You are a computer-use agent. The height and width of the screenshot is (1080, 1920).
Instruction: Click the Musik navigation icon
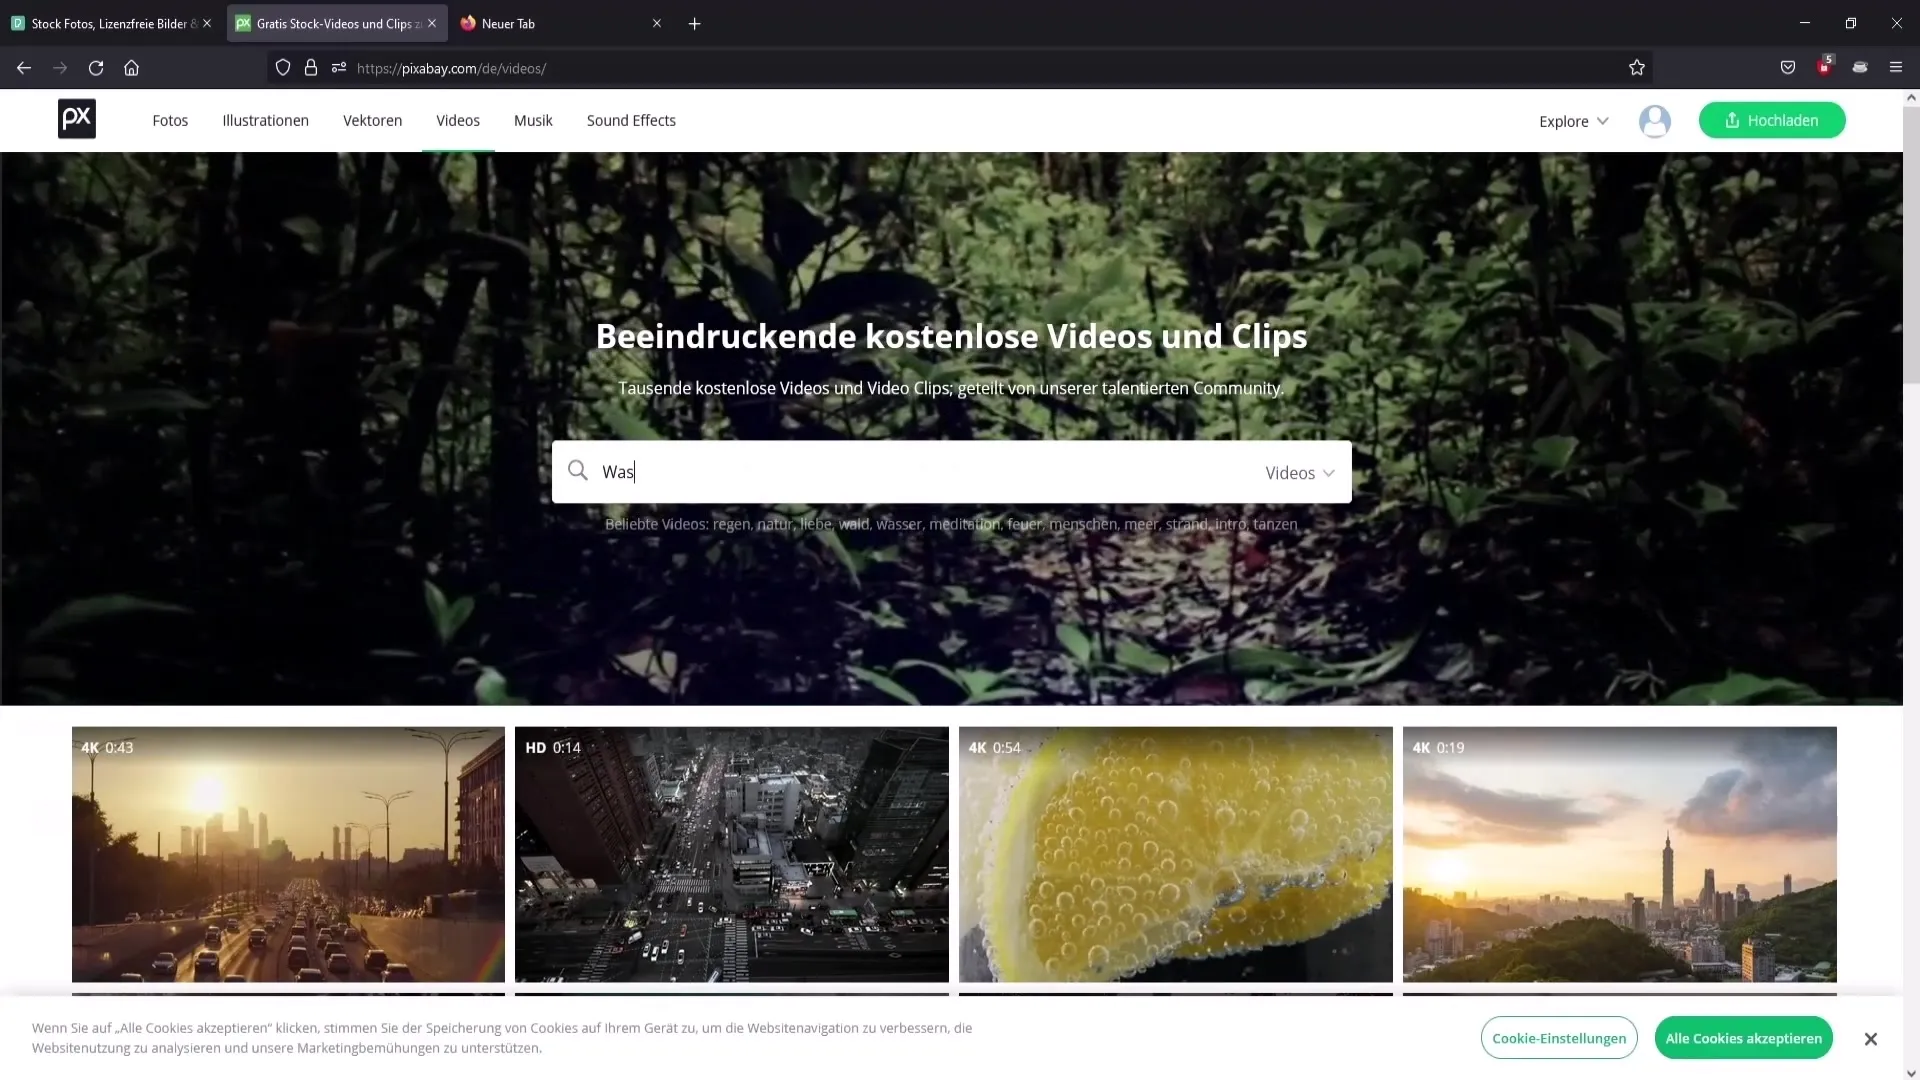pos(533,120)
